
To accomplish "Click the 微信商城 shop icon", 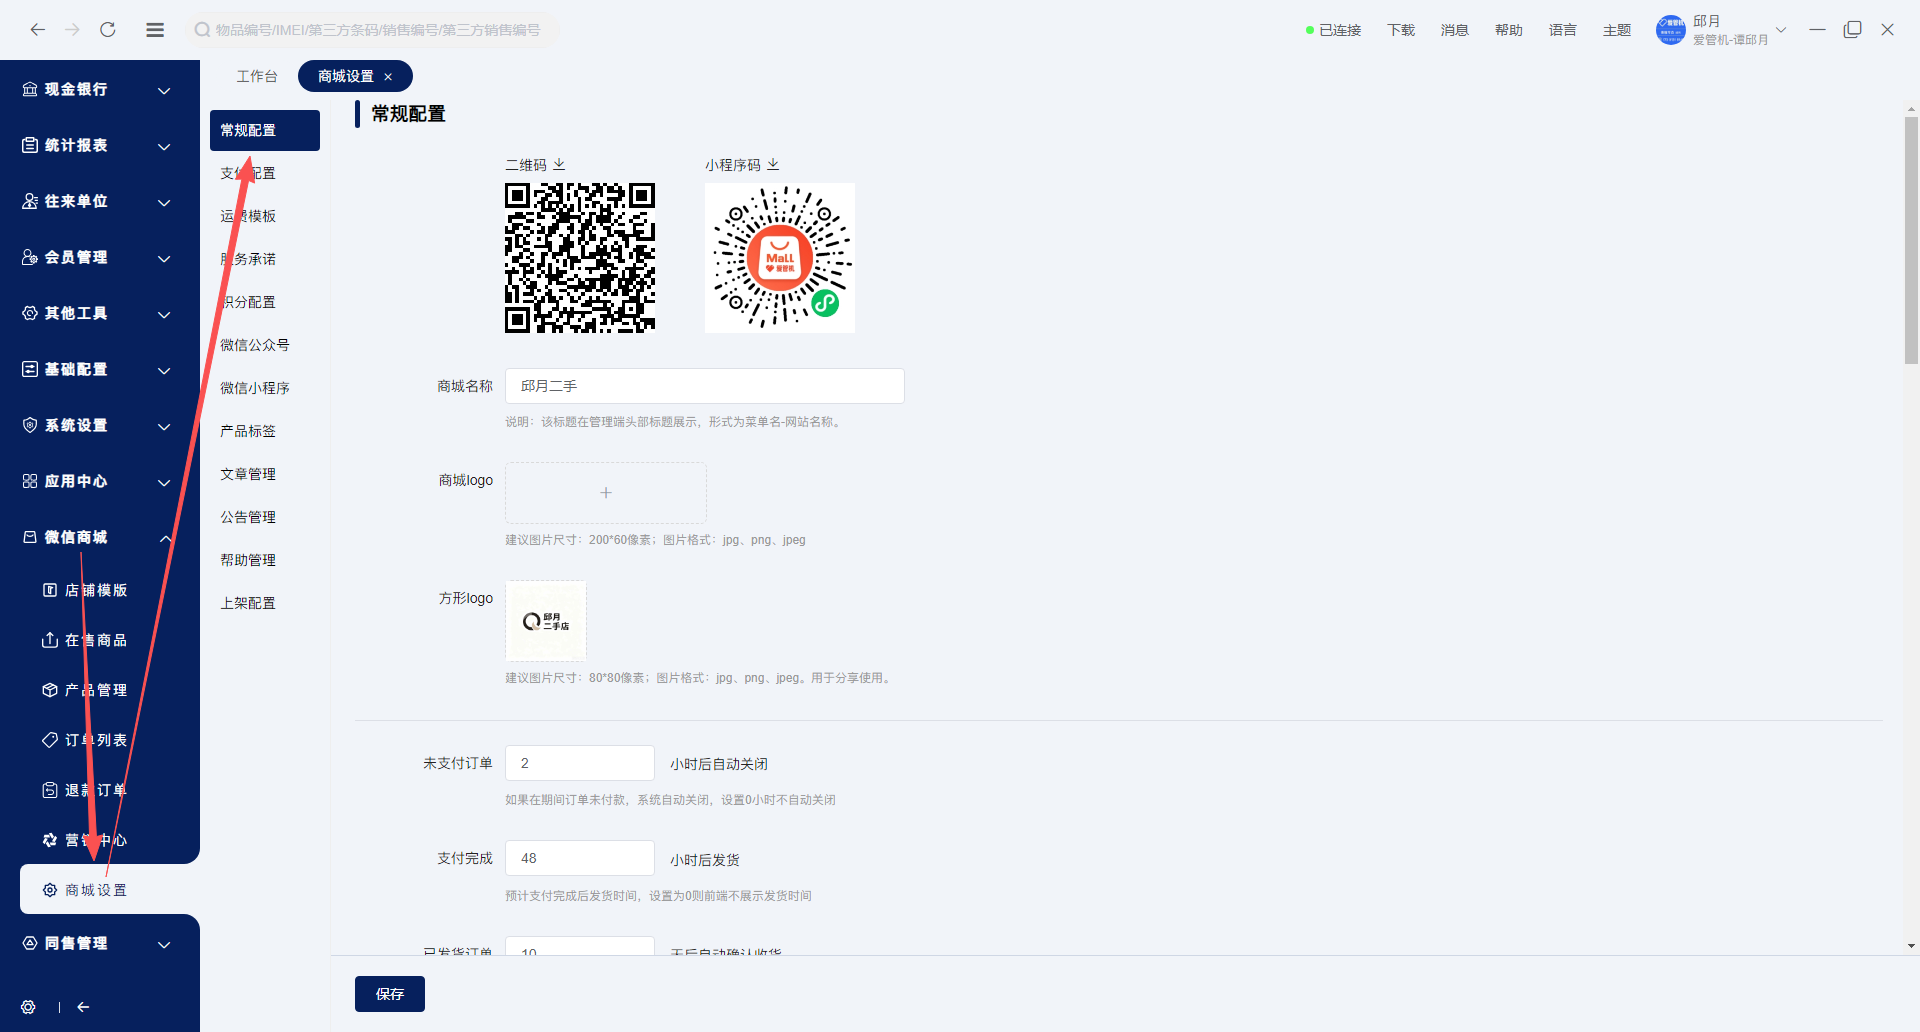I will tap(30, 537).
